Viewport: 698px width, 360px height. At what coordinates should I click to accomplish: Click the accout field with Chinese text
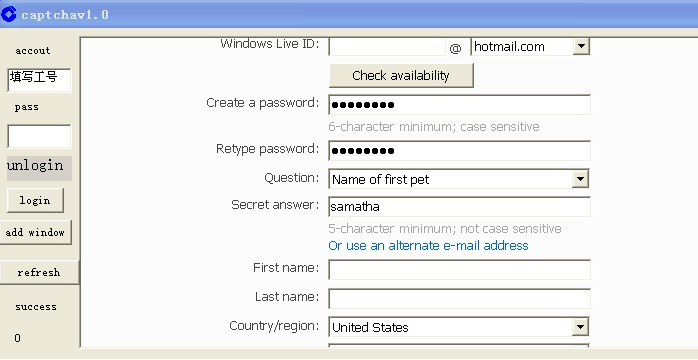39,80
